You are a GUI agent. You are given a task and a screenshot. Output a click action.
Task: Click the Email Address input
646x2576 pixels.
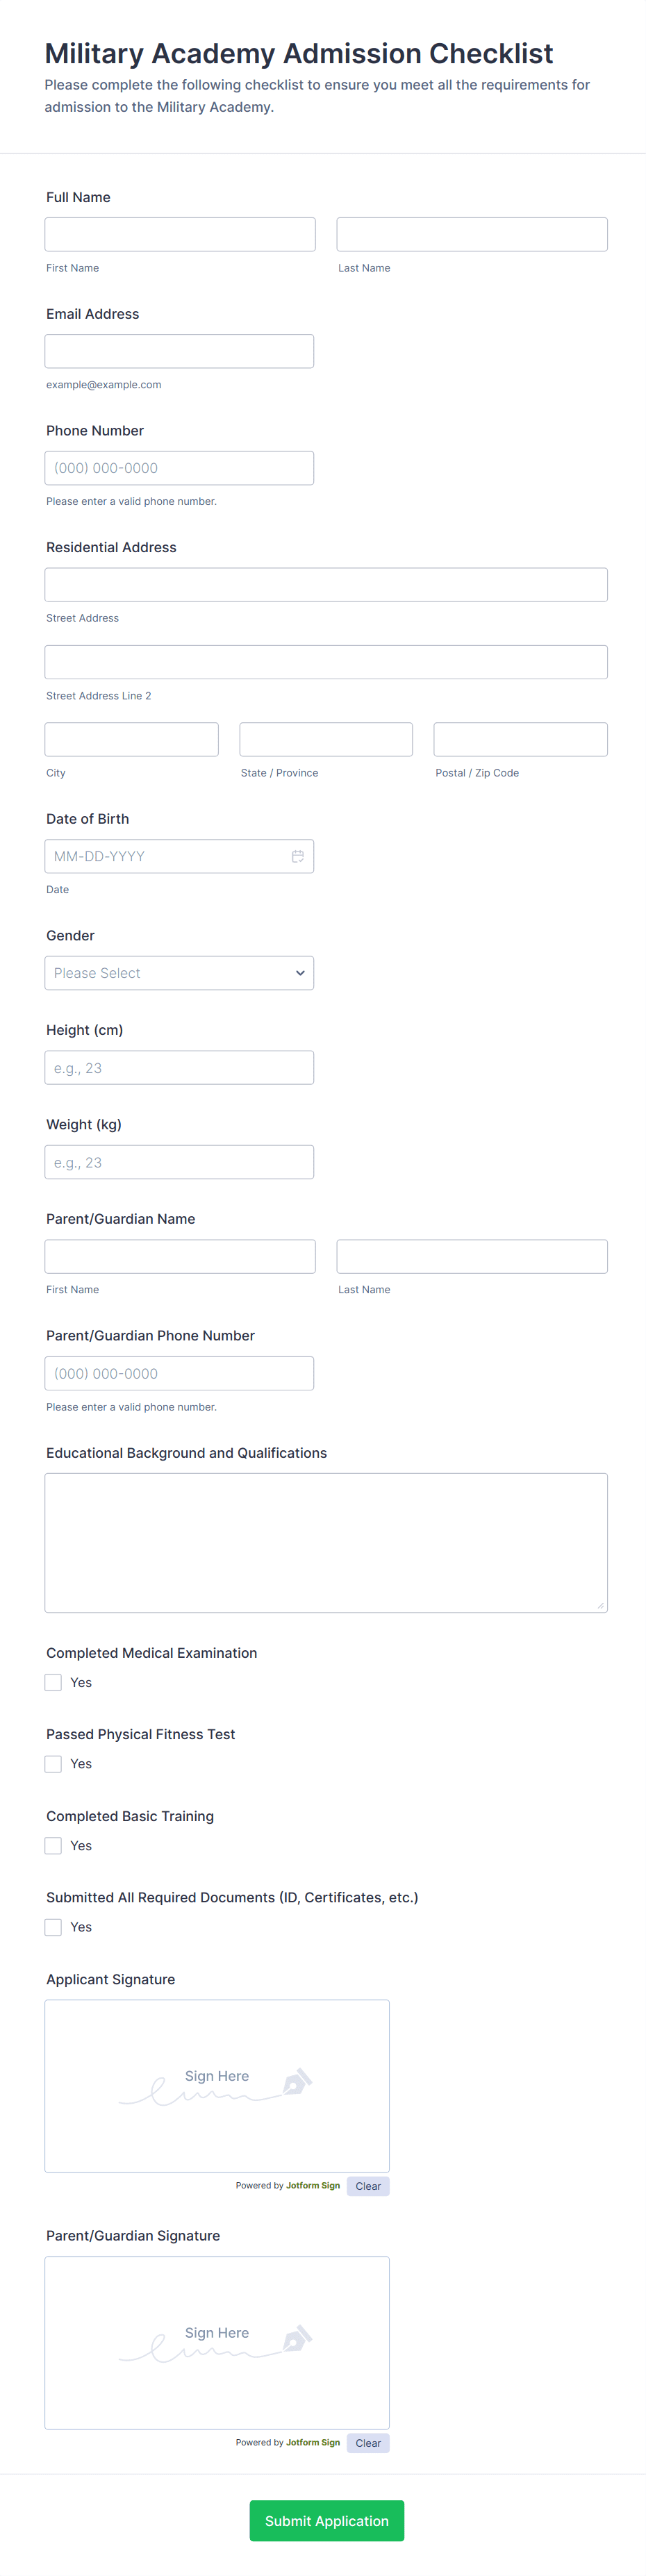click(179, 350)
